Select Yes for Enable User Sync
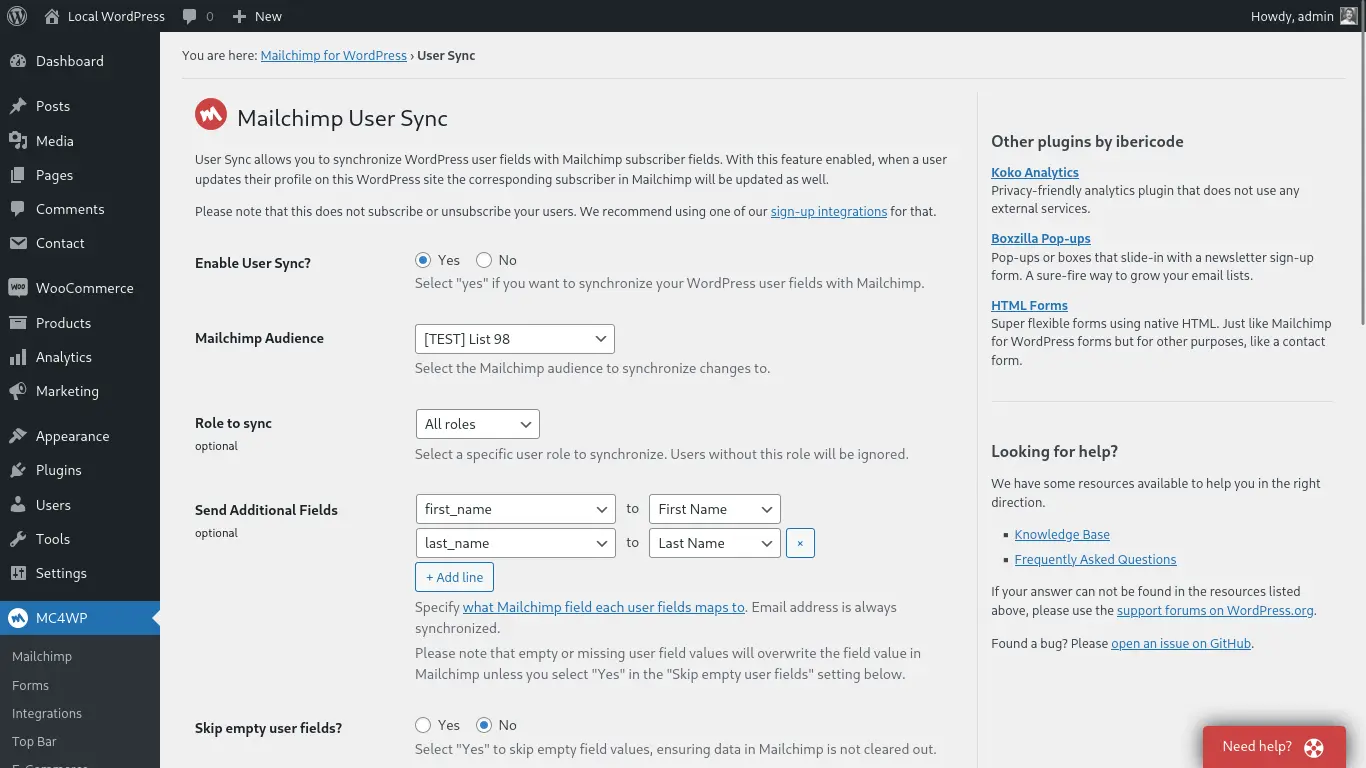This screenshot has width=1366, height=768. [x=423, y=260]
